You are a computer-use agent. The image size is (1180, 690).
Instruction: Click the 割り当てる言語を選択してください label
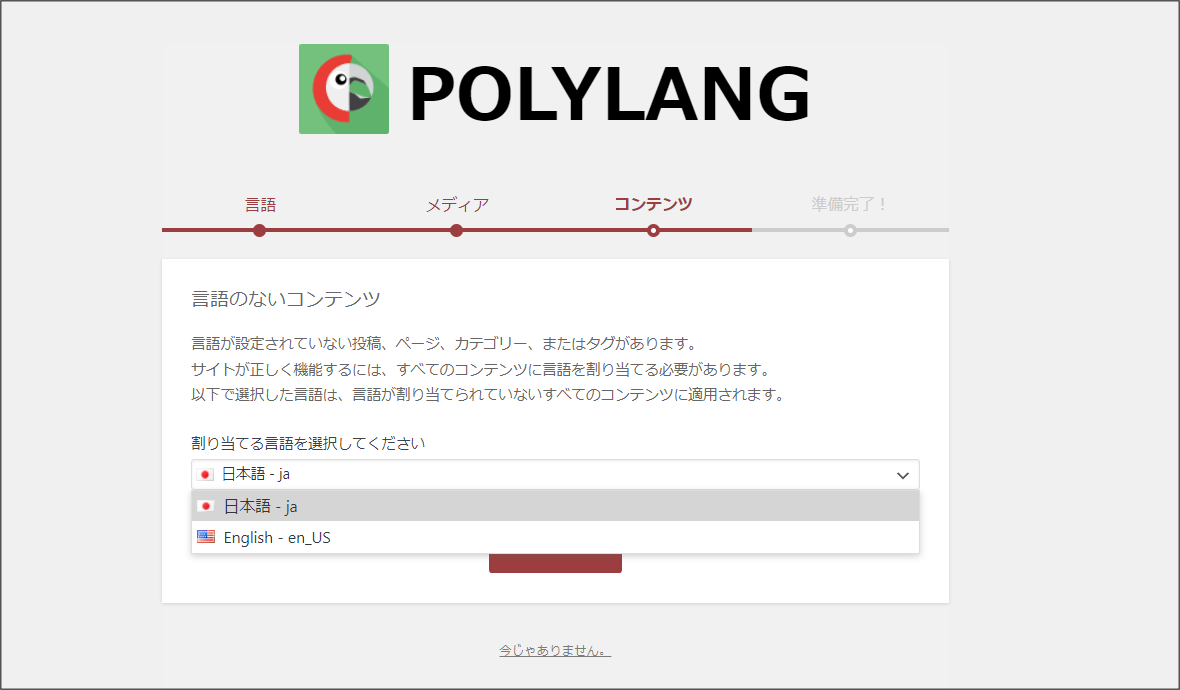[308, 443]
